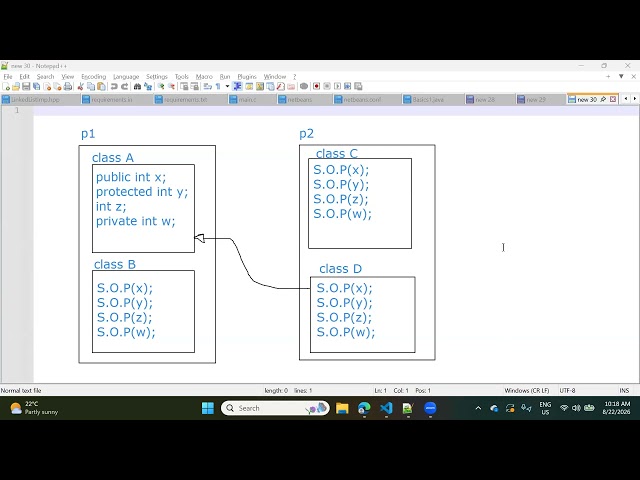Image resolution: width=640 pixels, height=480 pixels.
Task: Toggle the indent guide icon
Action: coord(238,87)
